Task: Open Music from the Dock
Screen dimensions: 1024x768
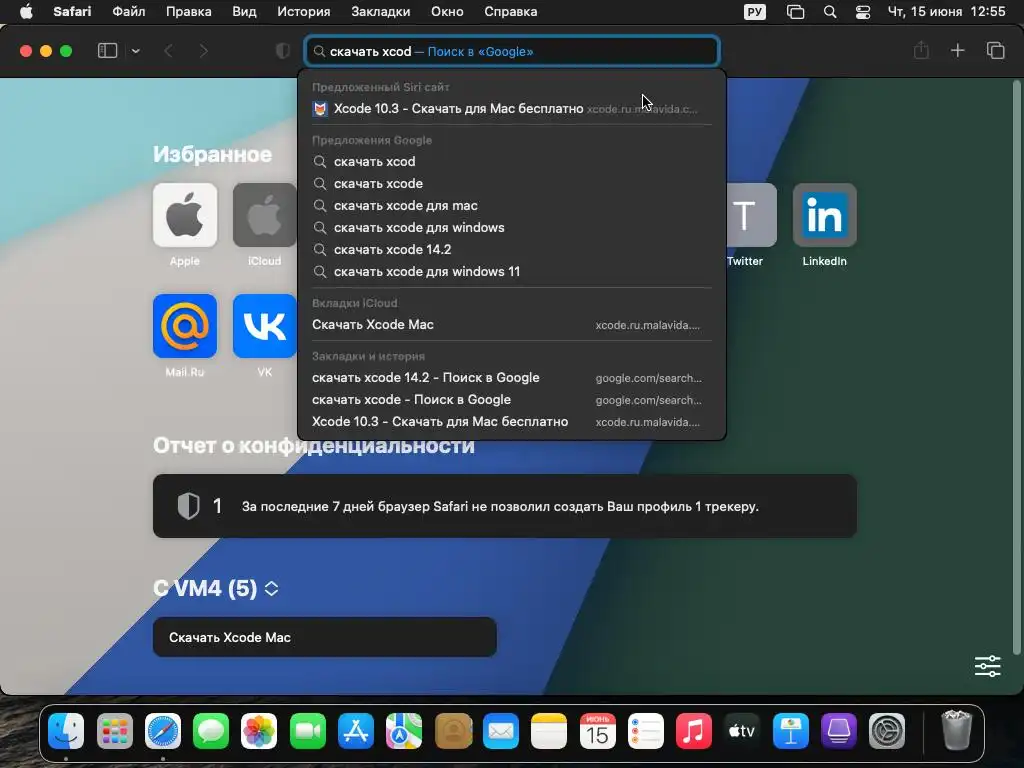Action: pyautogui.click(x=694, y=731)
